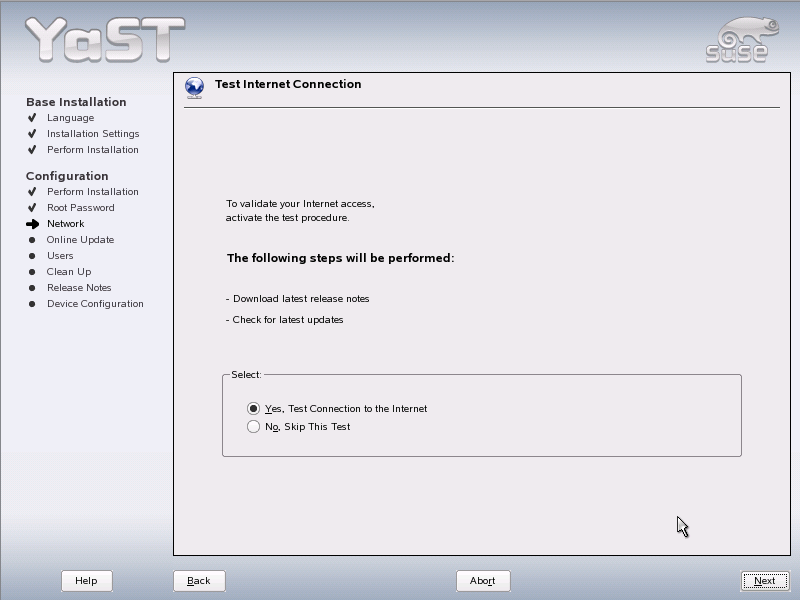Screen dimensions: 800x600
Task: Click the Release Notes step
Action: (79, 288)
